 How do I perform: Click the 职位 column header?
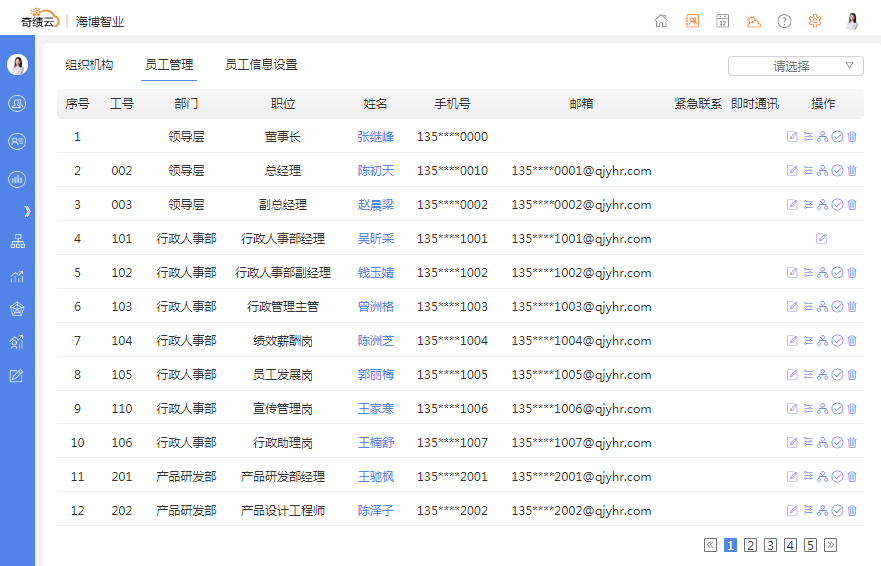click(283, 104)
